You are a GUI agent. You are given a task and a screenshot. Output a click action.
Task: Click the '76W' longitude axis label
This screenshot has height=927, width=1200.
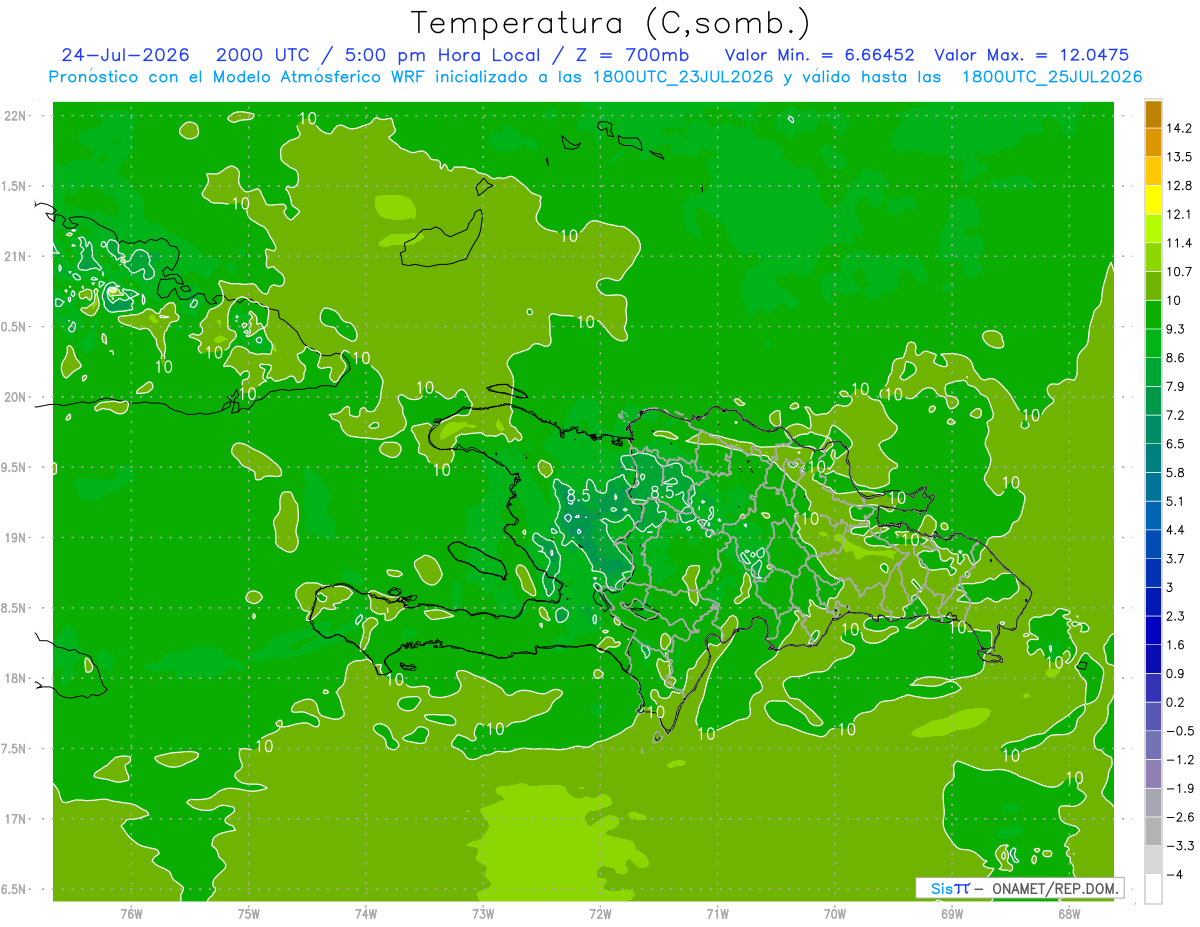tap(131, 915)
